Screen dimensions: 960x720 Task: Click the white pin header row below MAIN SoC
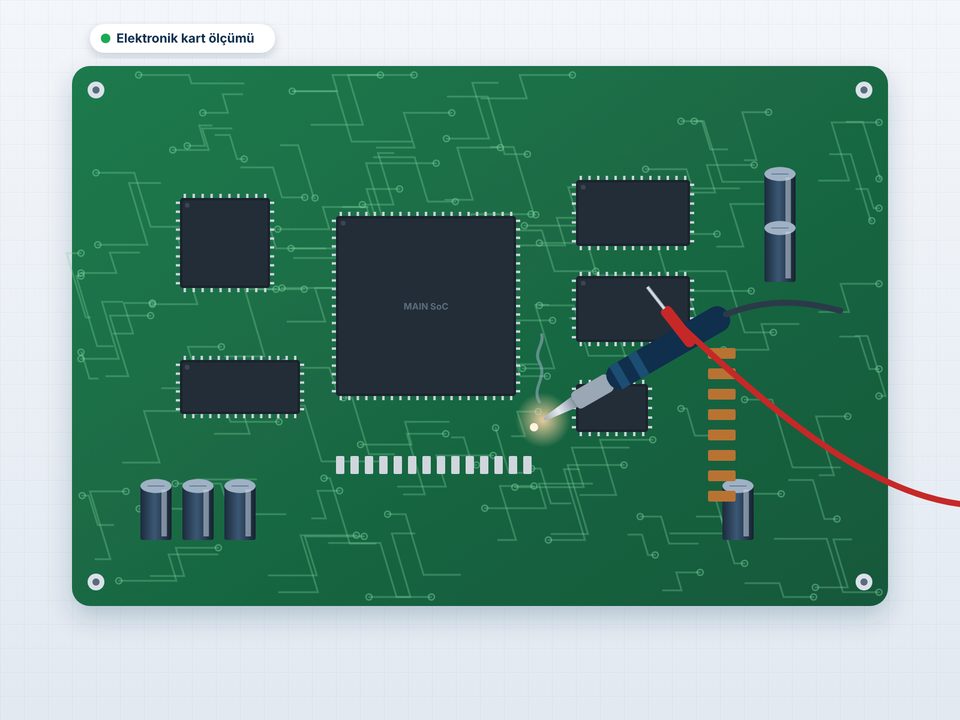(433, 465)
